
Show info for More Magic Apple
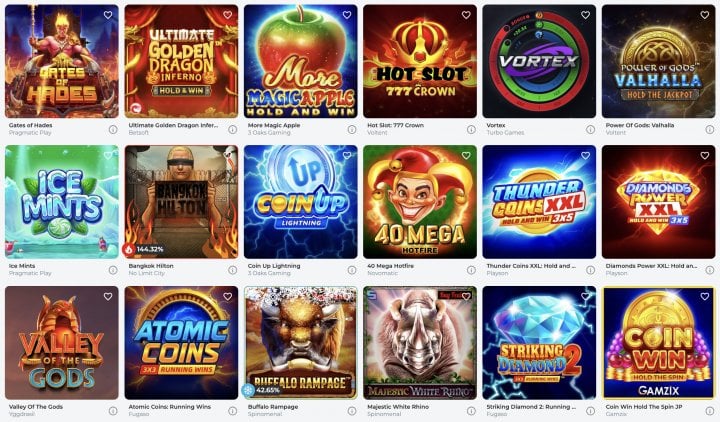(352, 129)
